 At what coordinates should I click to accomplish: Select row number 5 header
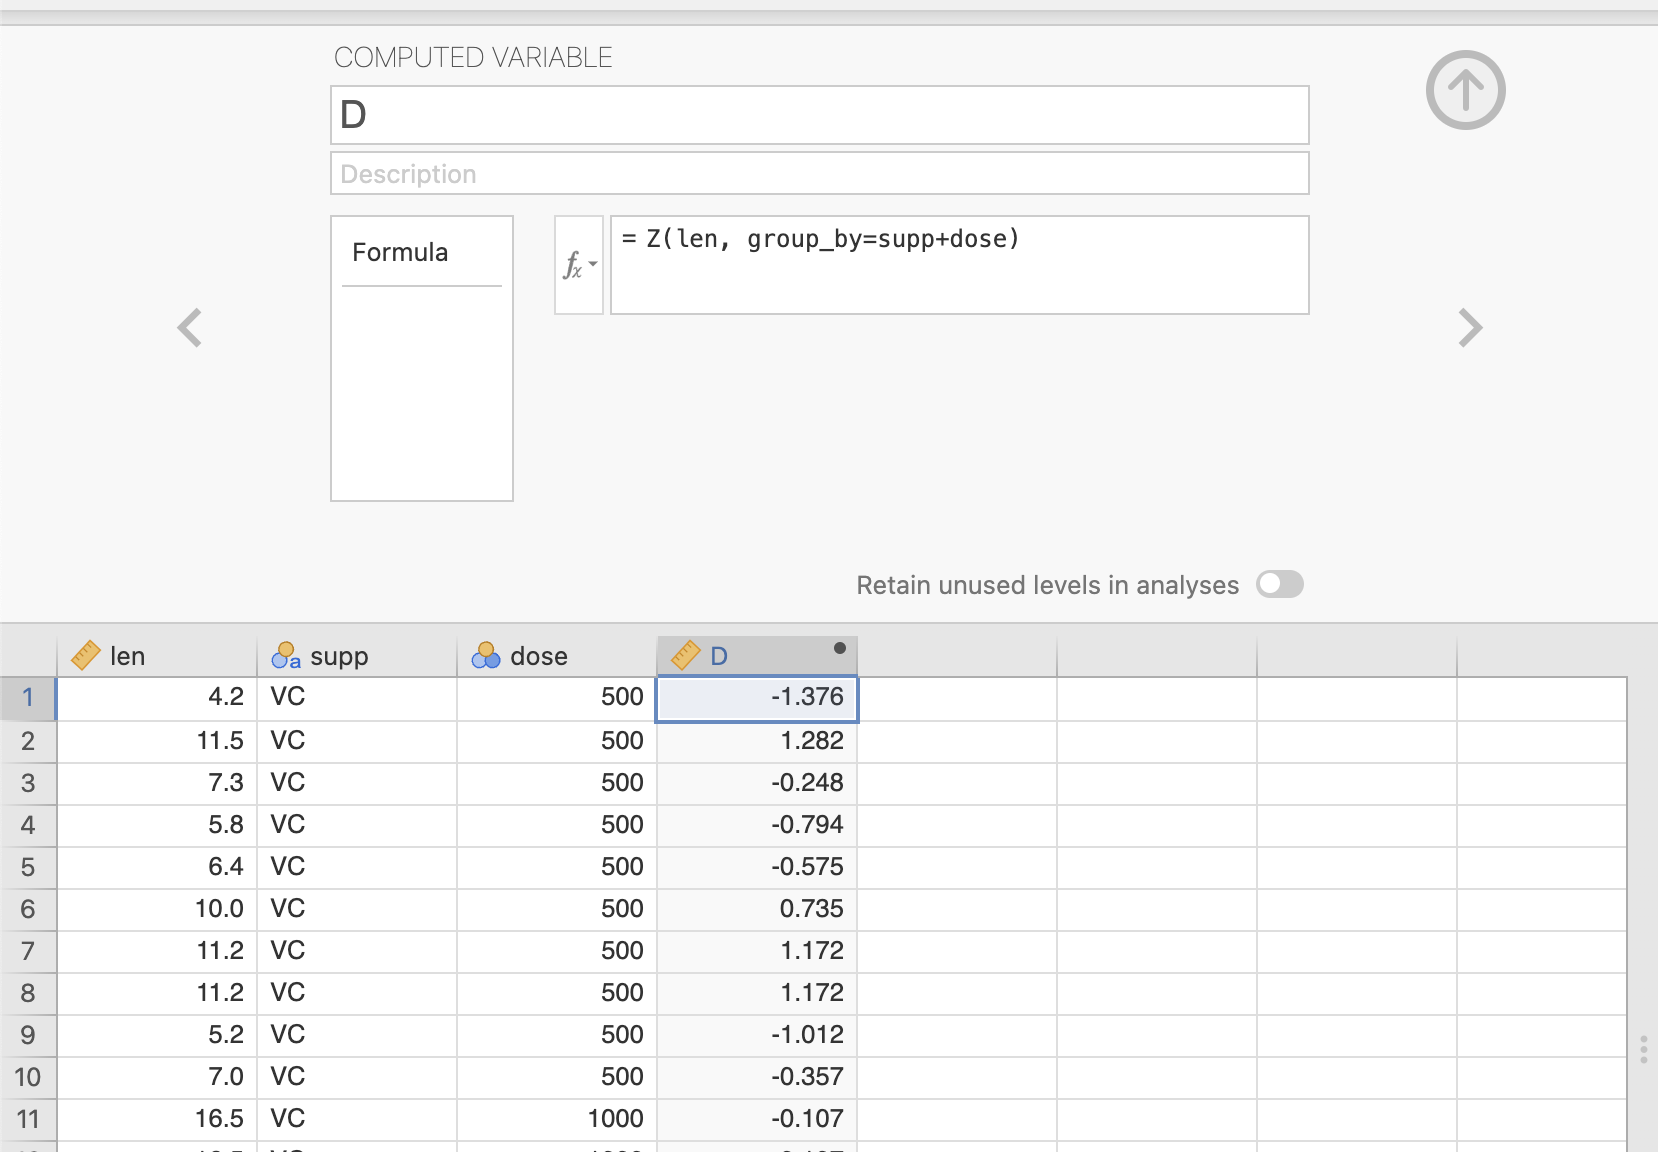(x=28, y=867)
